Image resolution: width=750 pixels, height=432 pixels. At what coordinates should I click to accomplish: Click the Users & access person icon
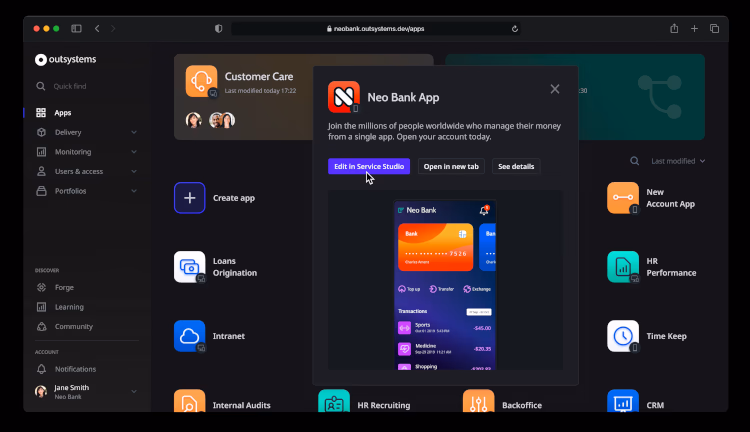tap(41, 171)
